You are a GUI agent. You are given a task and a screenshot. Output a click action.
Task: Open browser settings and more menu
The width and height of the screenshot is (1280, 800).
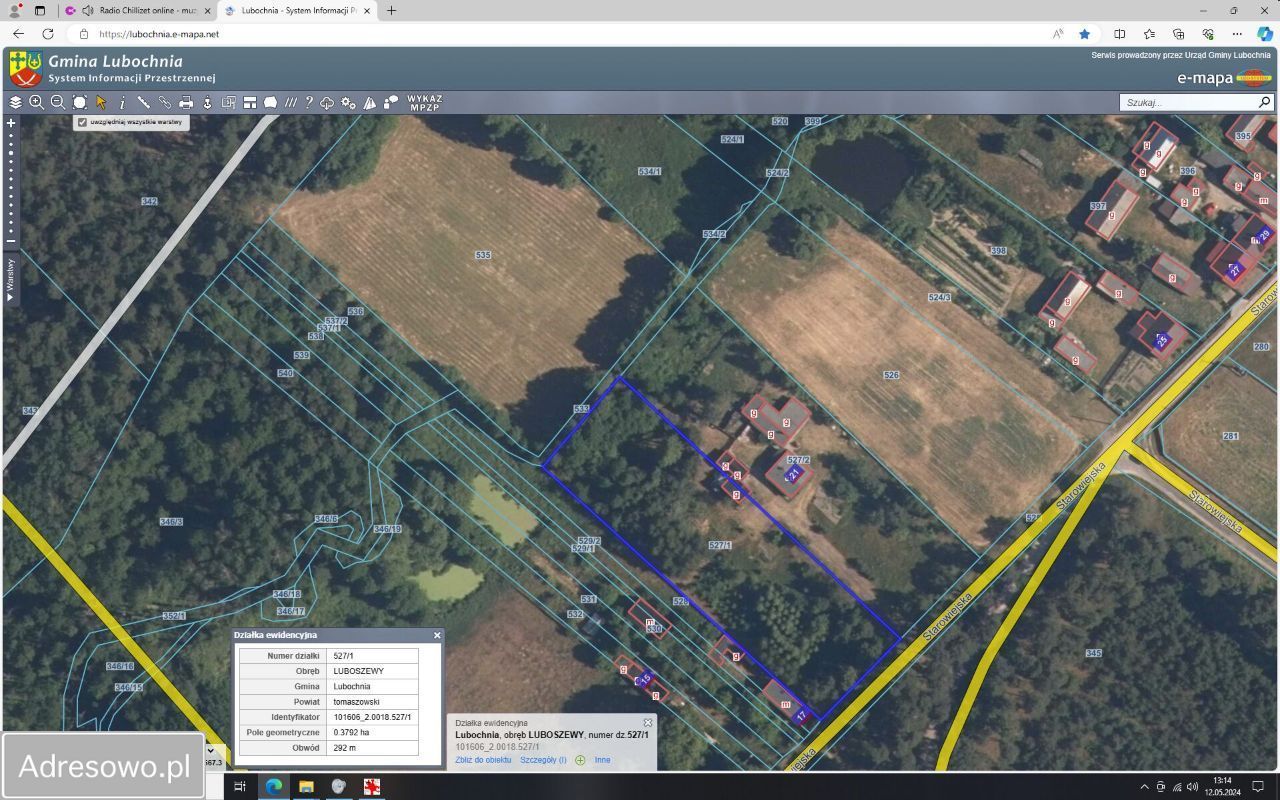(1237, 34)
